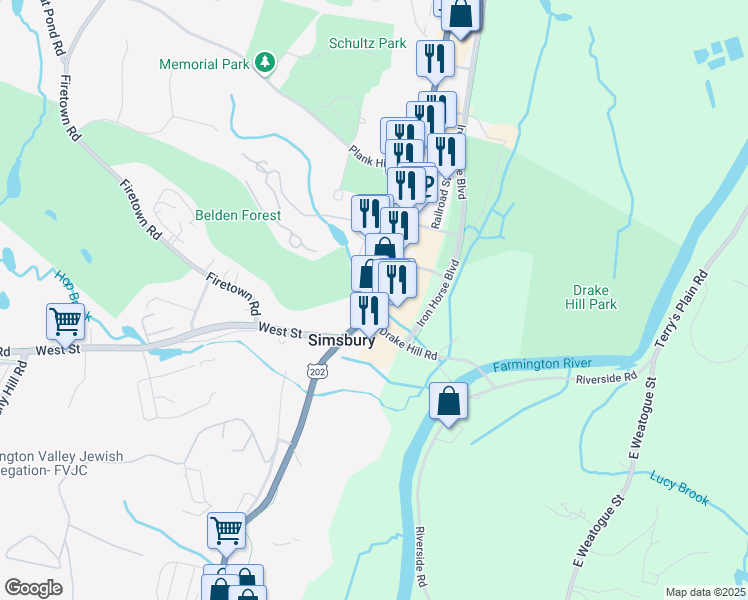Screen dimensions: 748x600
Task: Click the Map data ©2025 attribution
Action: 705,592
